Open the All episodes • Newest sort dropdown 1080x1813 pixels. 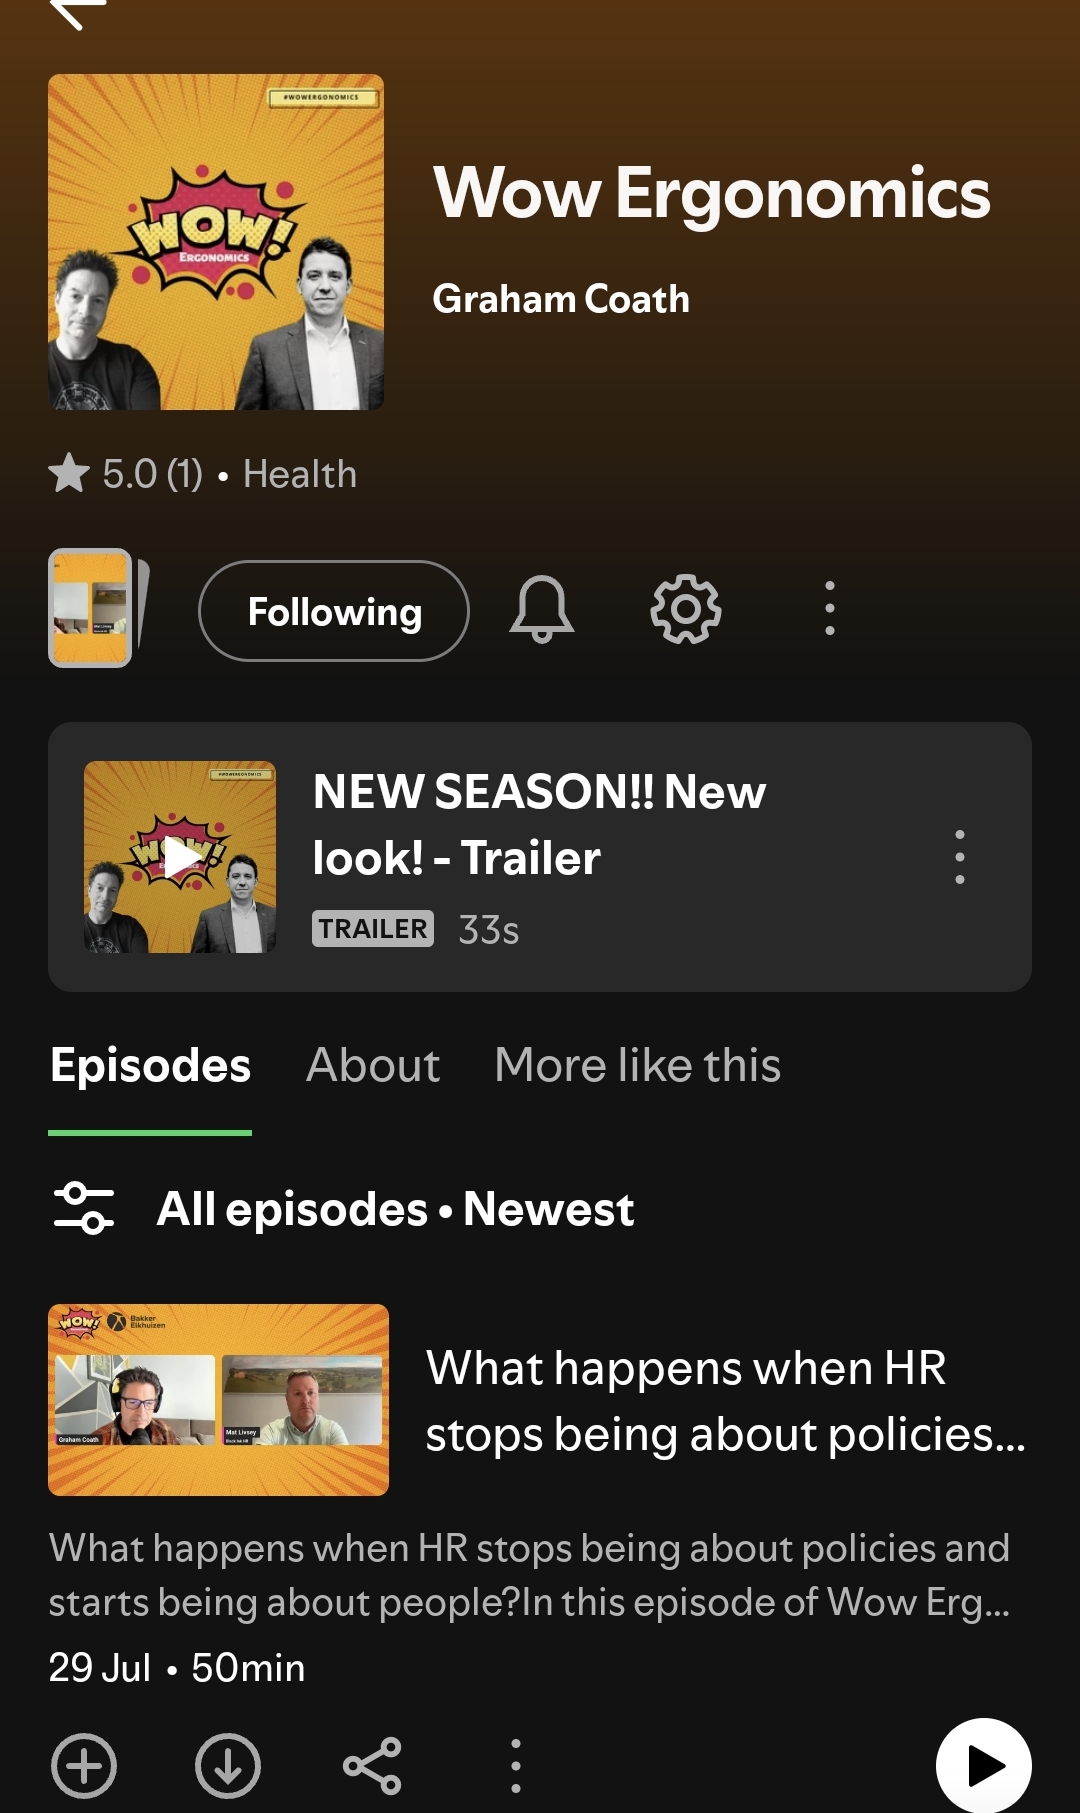point(396,1209)
